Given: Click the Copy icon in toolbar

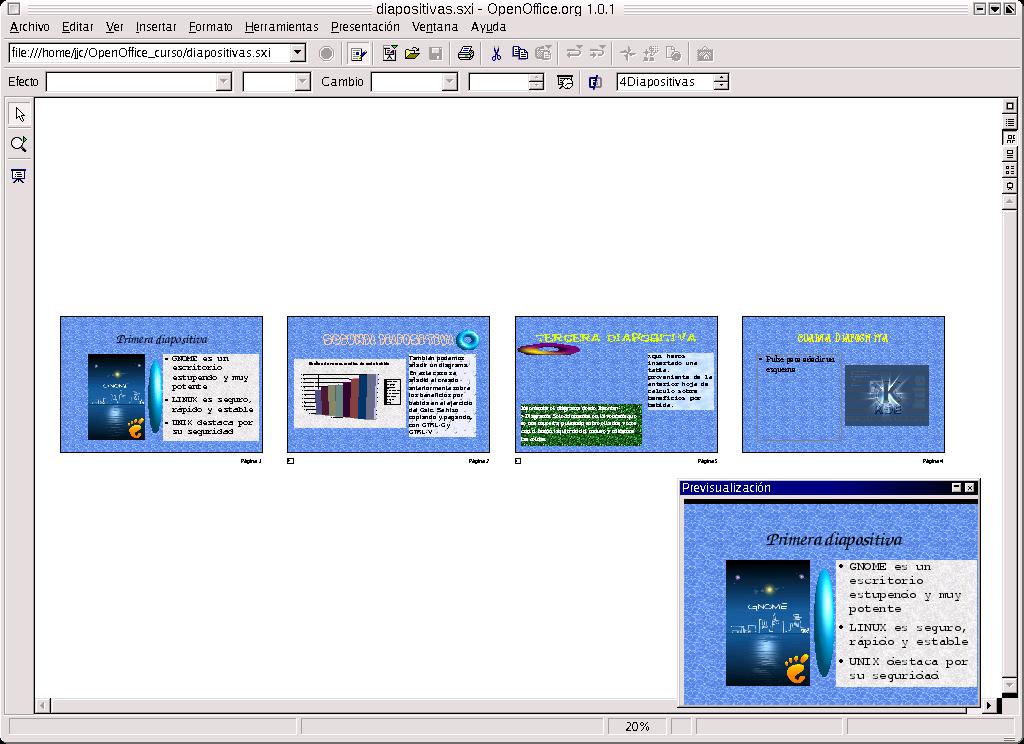Looking at the screenshot, I should click(x=520, y=53).
